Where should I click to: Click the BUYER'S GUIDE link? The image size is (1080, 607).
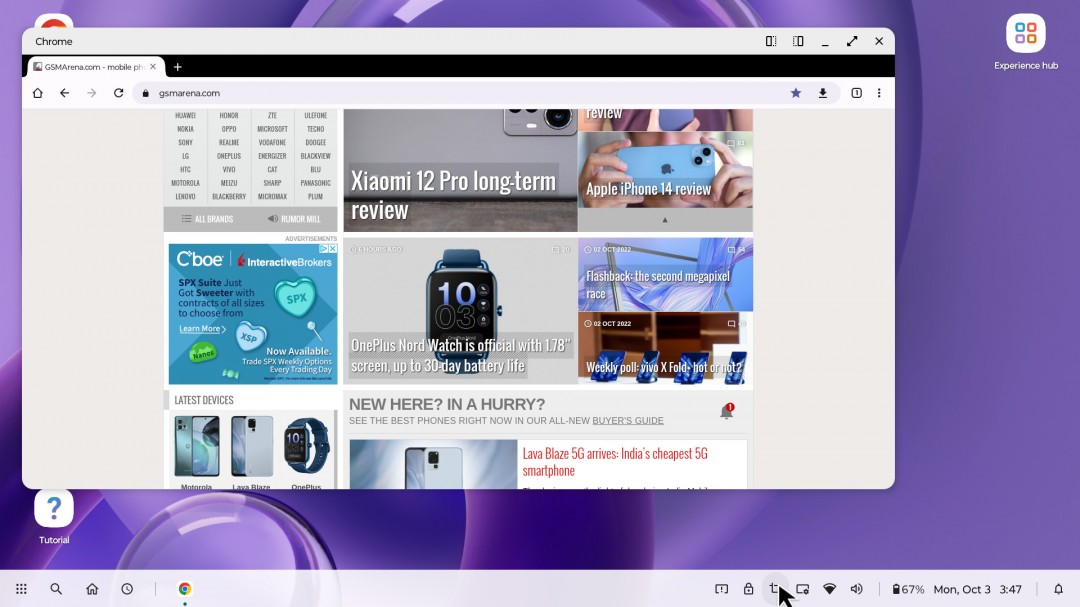627,420
